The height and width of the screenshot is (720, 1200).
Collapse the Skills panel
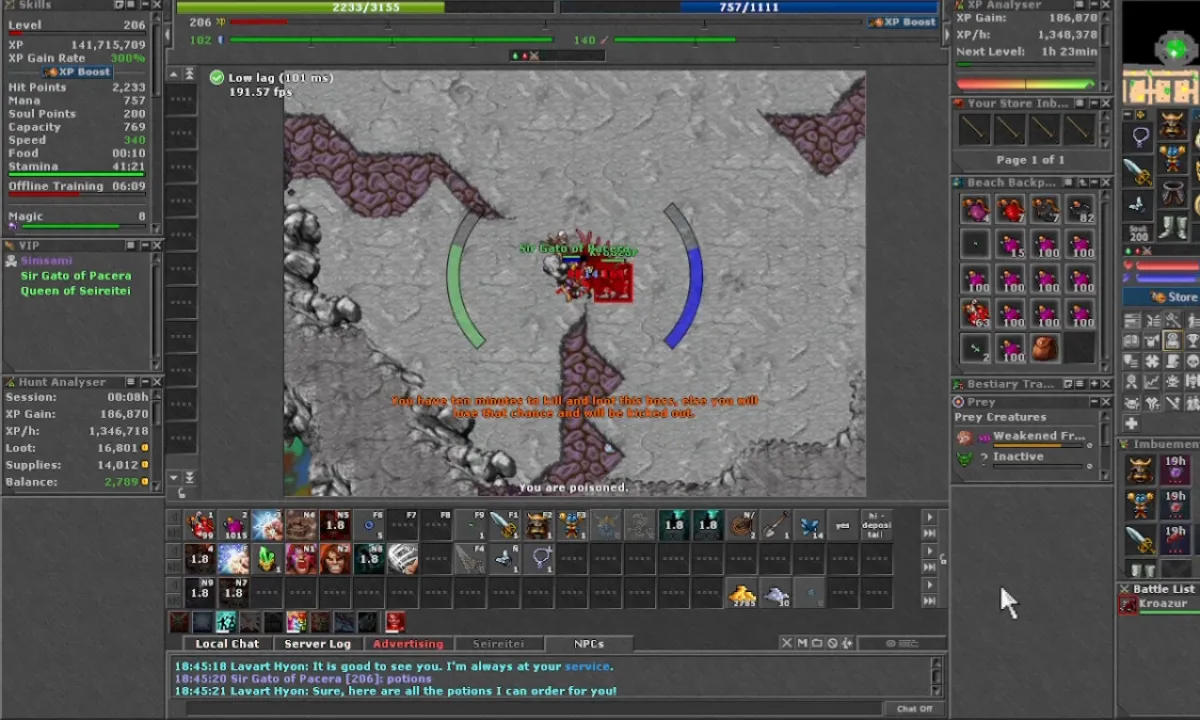point(143,5)
